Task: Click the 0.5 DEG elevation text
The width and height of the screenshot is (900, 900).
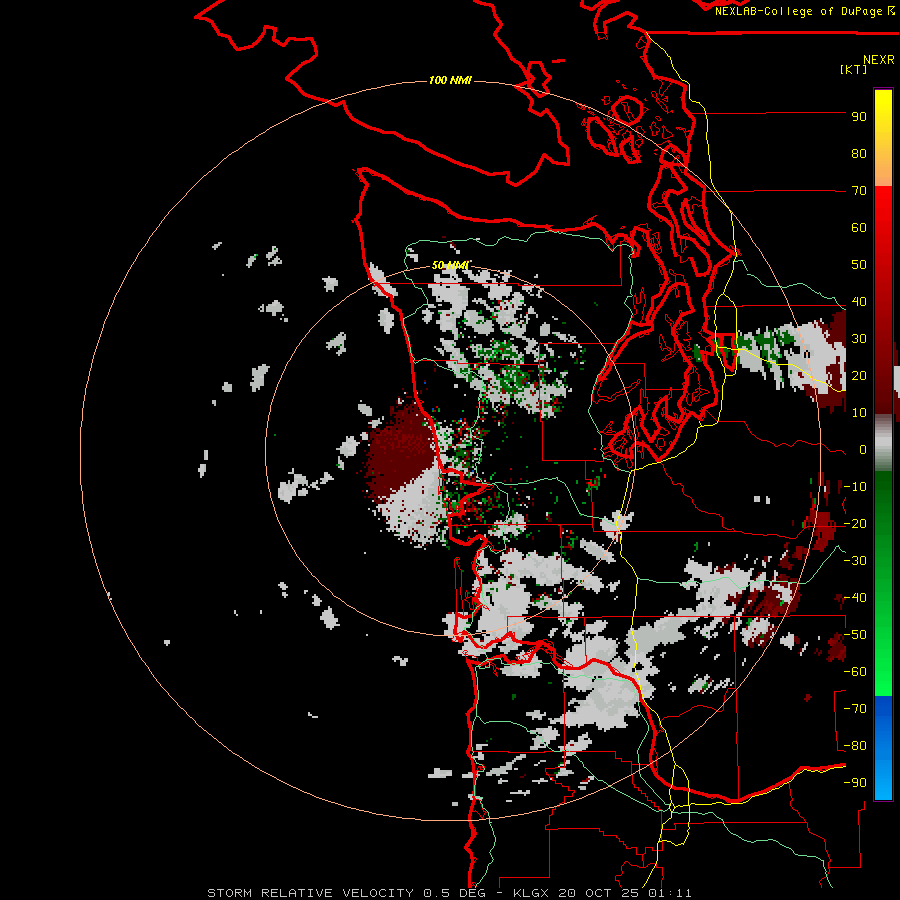Action: (455, 893)
